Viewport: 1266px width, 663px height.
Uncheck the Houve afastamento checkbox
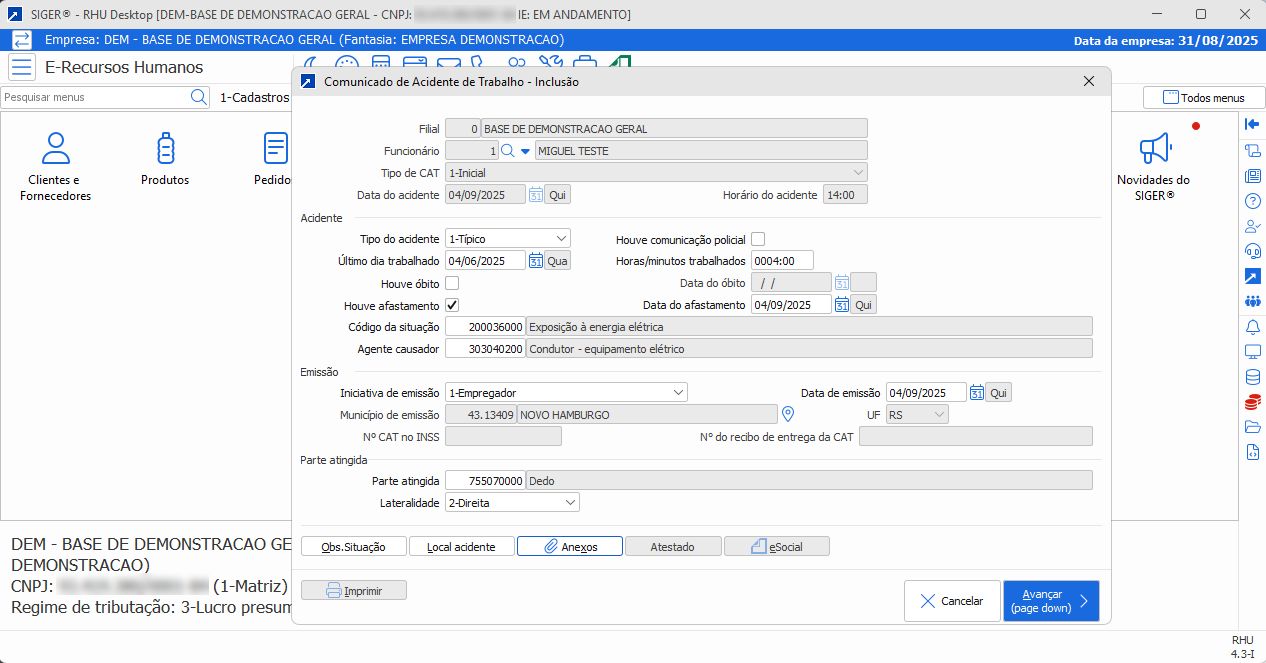(452, 305)
